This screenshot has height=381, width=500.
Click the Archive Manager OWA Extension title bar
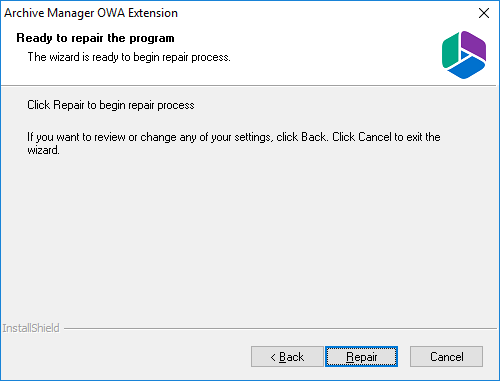[233, 13]
